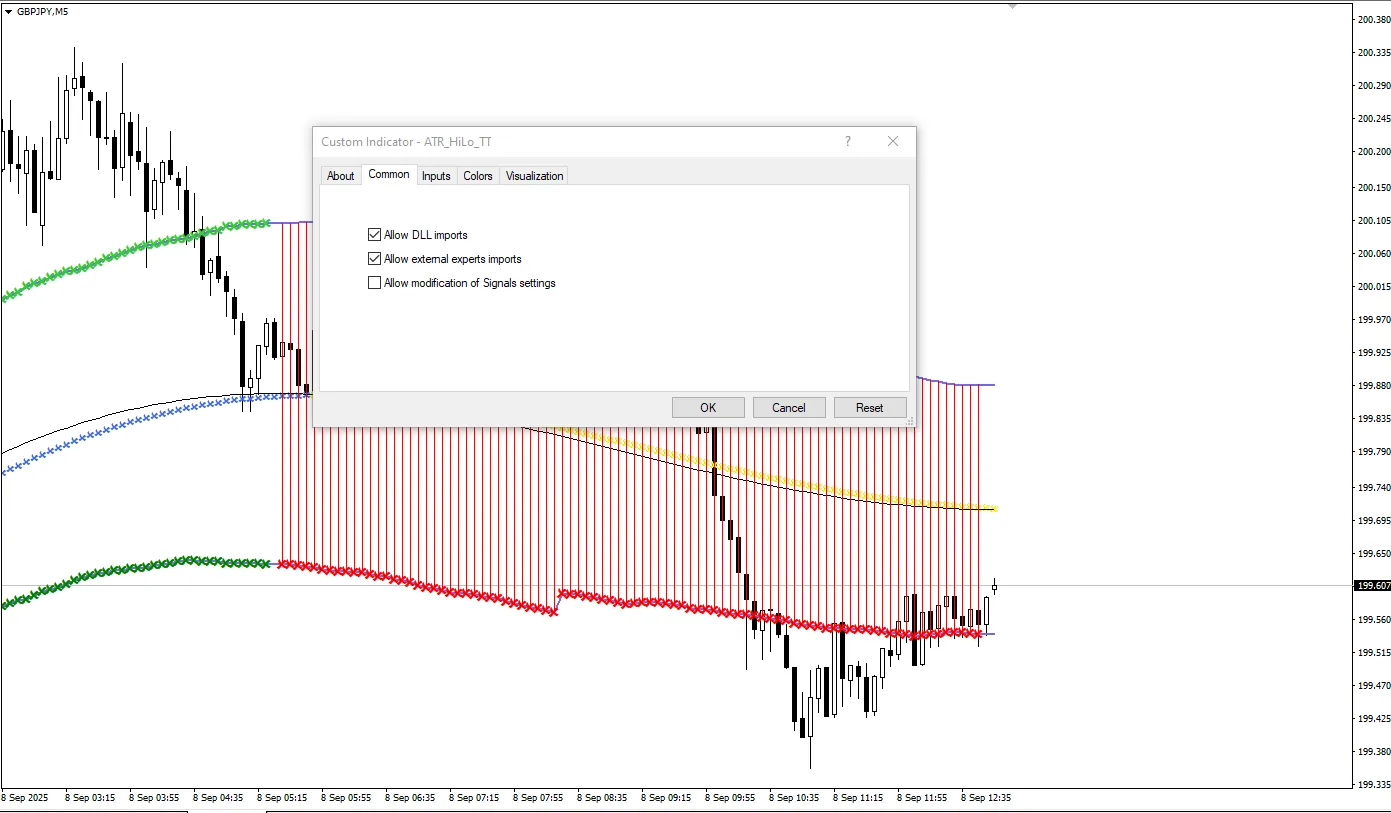Click the dialog resize grip corner
Screen dimensions: 1391x813
pos(910,422)
